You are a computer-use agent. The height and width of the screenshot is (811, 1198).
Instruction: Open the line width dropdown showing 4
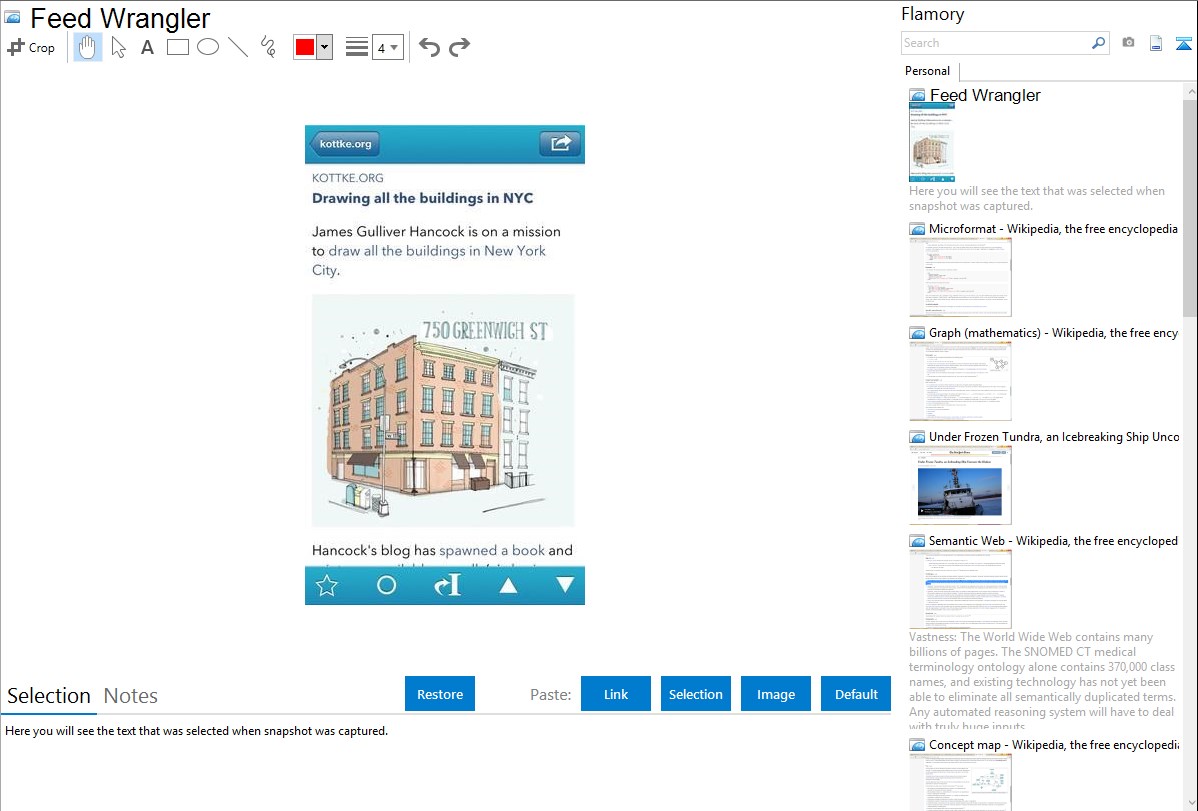[388, 47]
